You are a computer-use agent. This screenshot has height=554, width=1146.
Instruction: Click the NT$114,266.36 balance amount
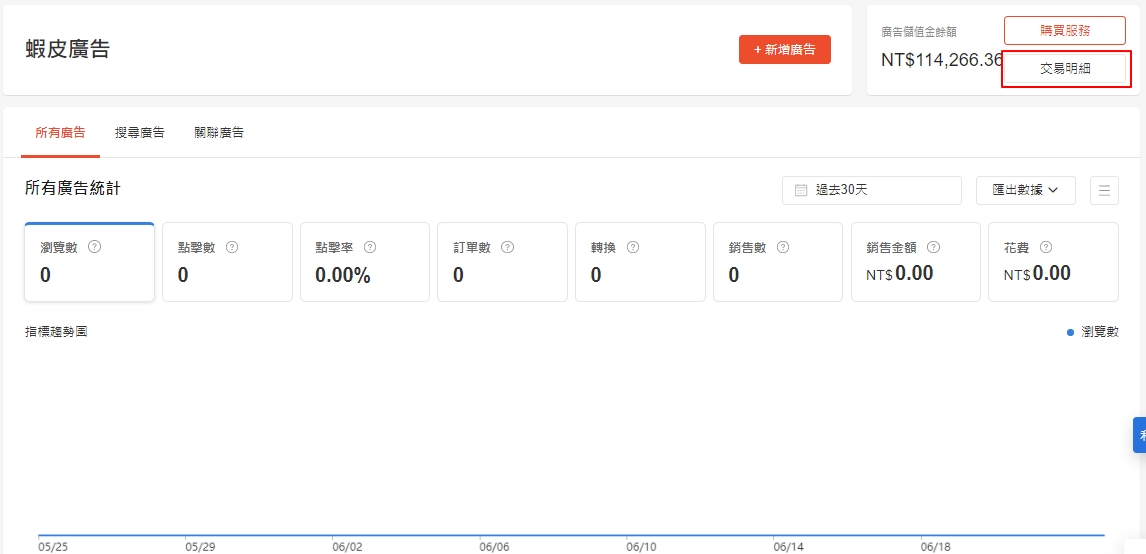942,60
